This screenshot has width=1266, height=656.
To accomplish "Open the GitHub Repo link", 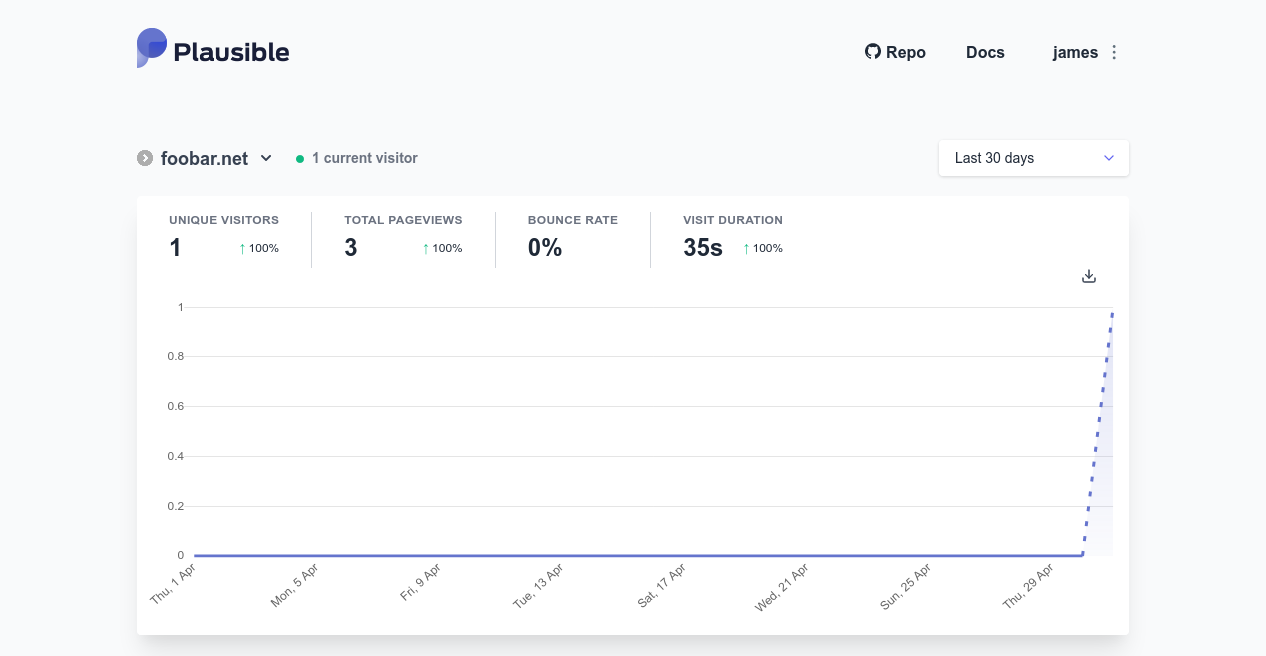I will coord(895,52).
